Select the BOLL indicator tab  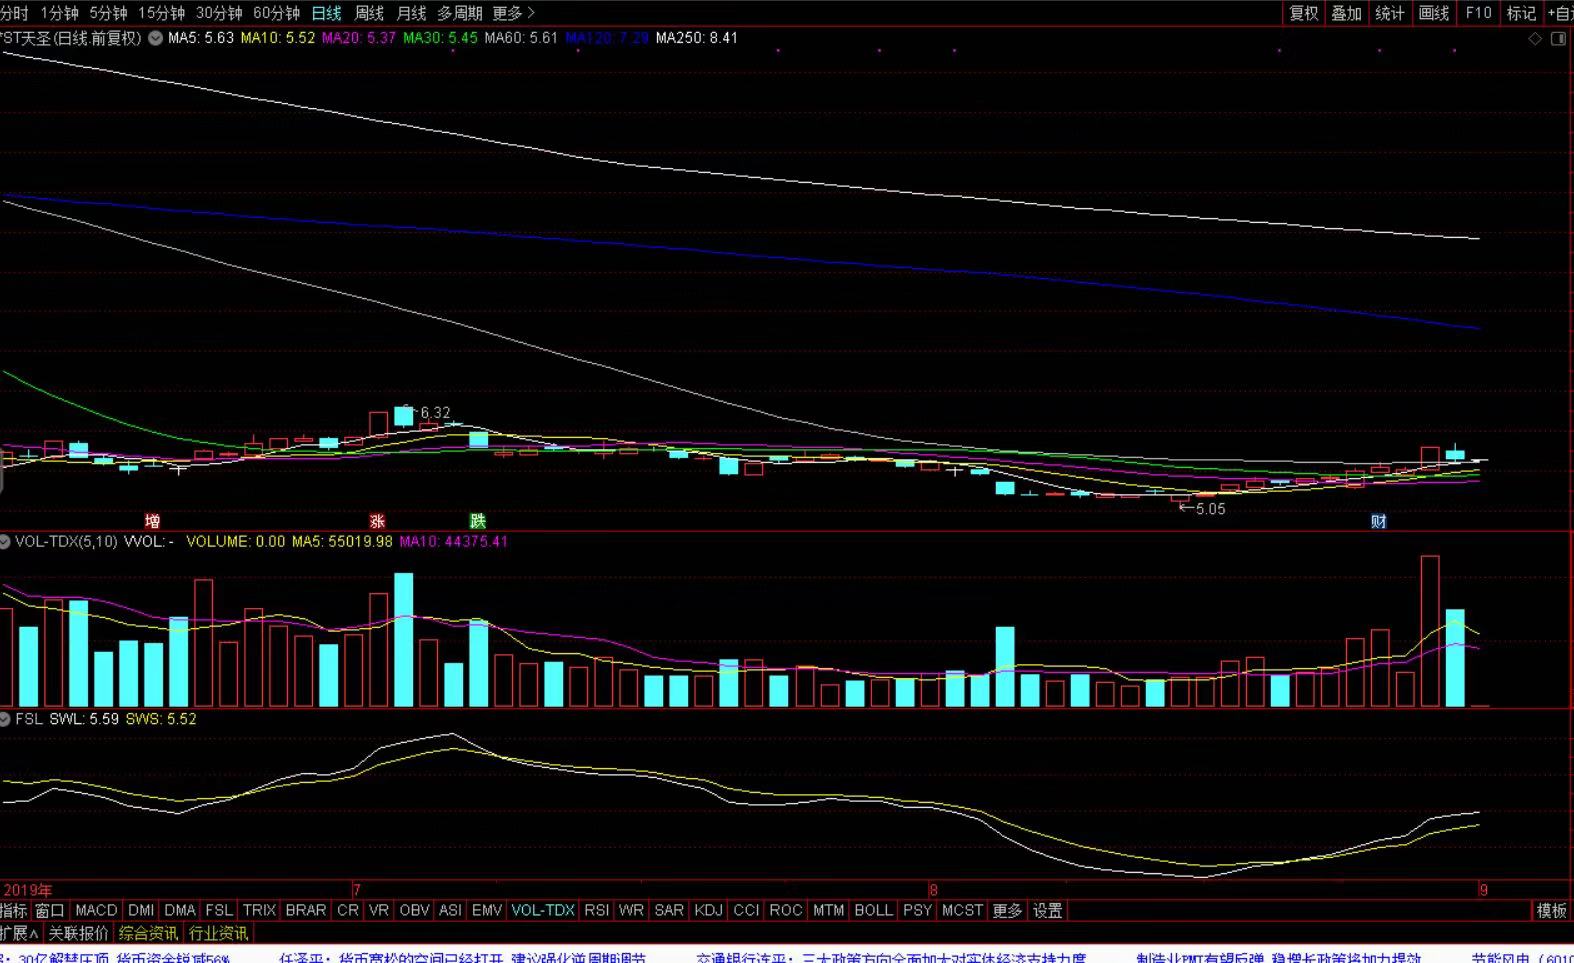click(873, 910)
